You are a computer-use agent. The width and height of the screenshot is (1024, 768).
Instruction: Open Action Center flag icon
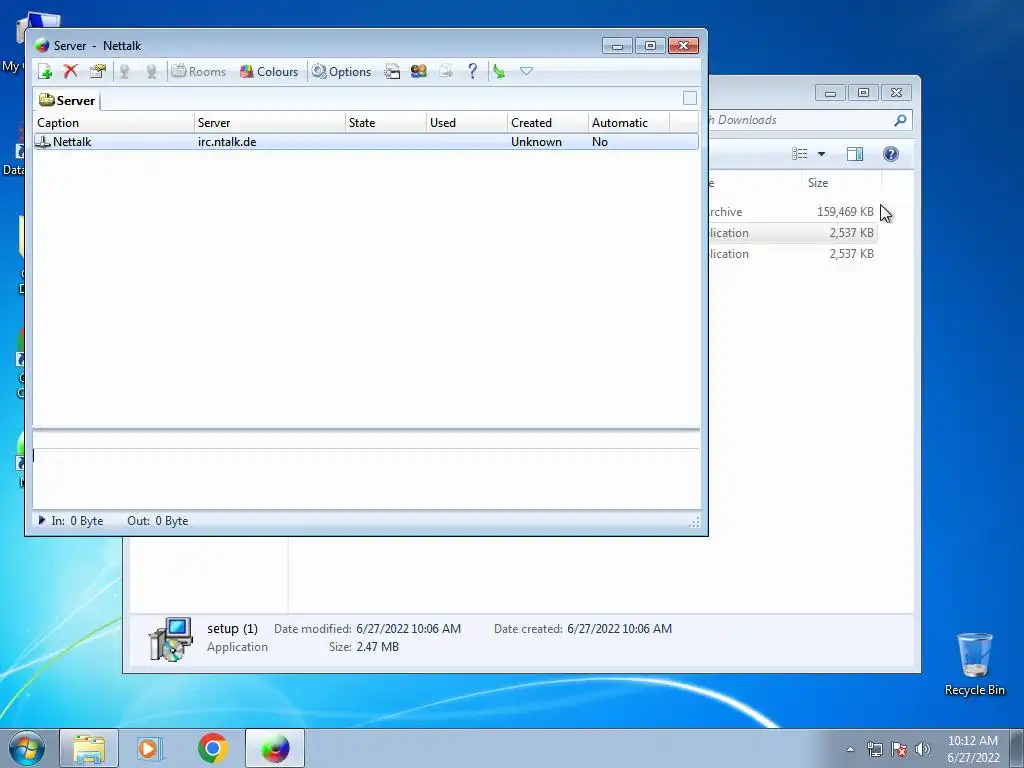[x=899, y=749]
